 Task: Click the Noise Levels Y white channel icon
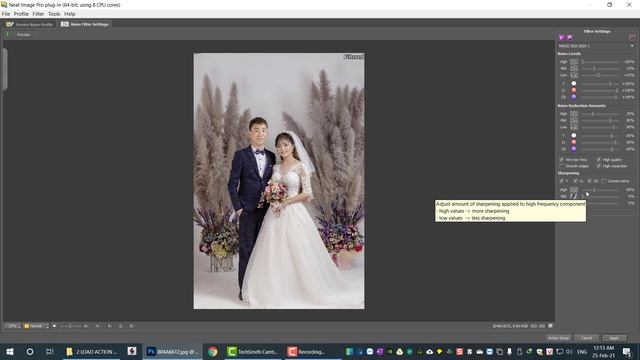[573, 84]
